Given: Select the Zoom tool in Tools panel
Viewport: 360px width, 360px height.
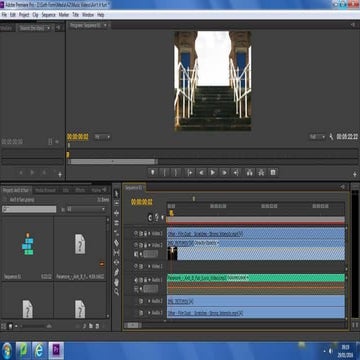Looking at the screenshot, I should click(x=117, y=292).
